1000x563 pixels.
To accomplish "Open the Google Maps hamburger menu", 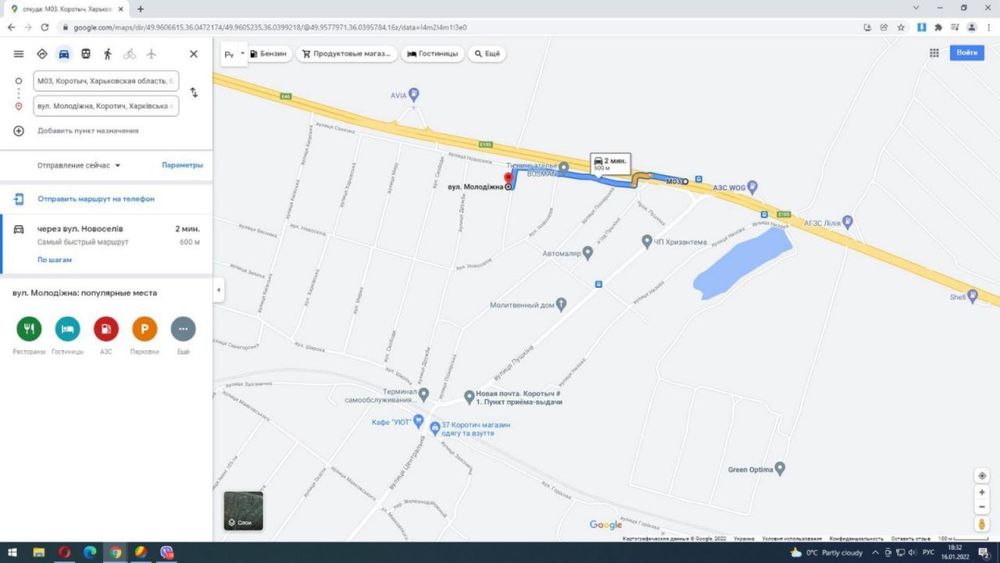I will (x=18, y=54).
